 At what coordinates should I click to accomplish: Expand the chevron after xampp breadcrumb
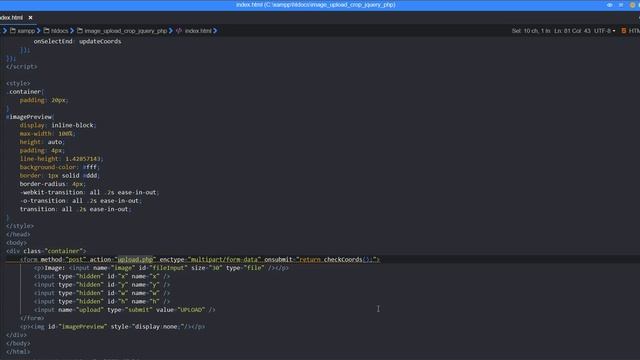tap(39, 31)
